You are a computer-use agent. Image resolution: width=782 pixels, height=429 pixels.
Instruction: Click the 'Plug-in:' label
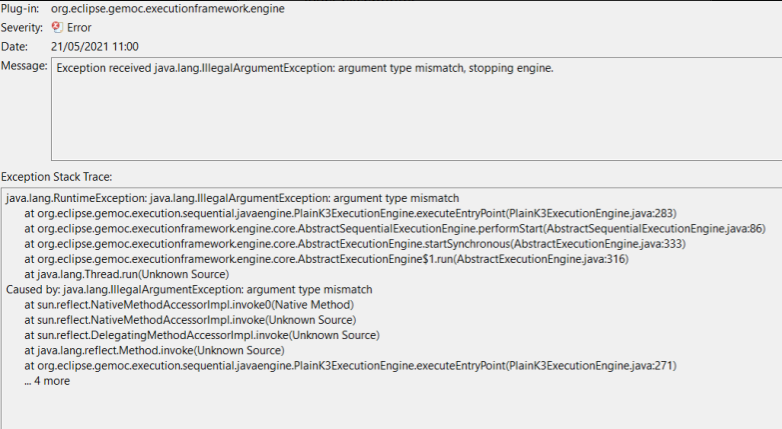click(x=22, y=9)
